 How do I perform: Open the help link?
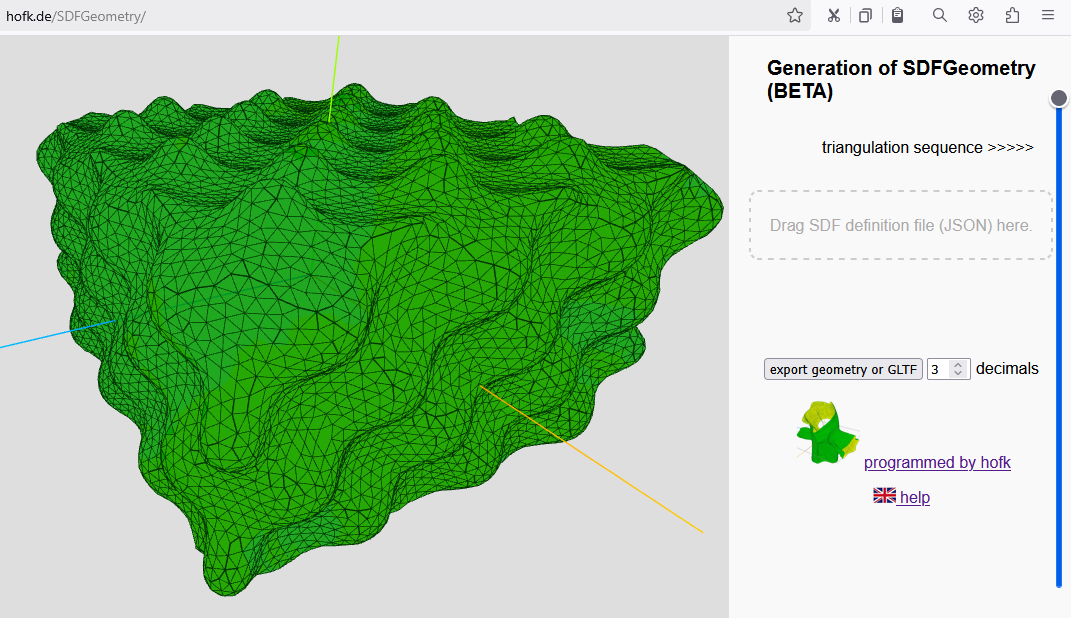[x=915, y=497]
